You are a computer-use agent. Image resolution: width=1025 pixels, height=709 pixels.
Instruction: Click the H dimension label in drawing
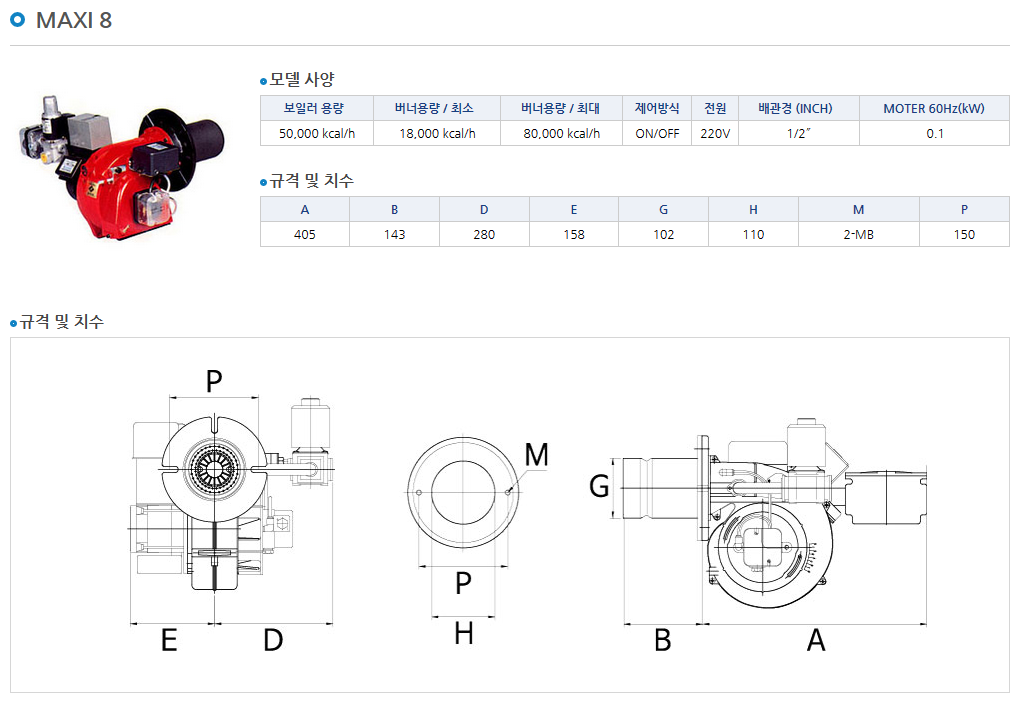[x=463, y=633]
